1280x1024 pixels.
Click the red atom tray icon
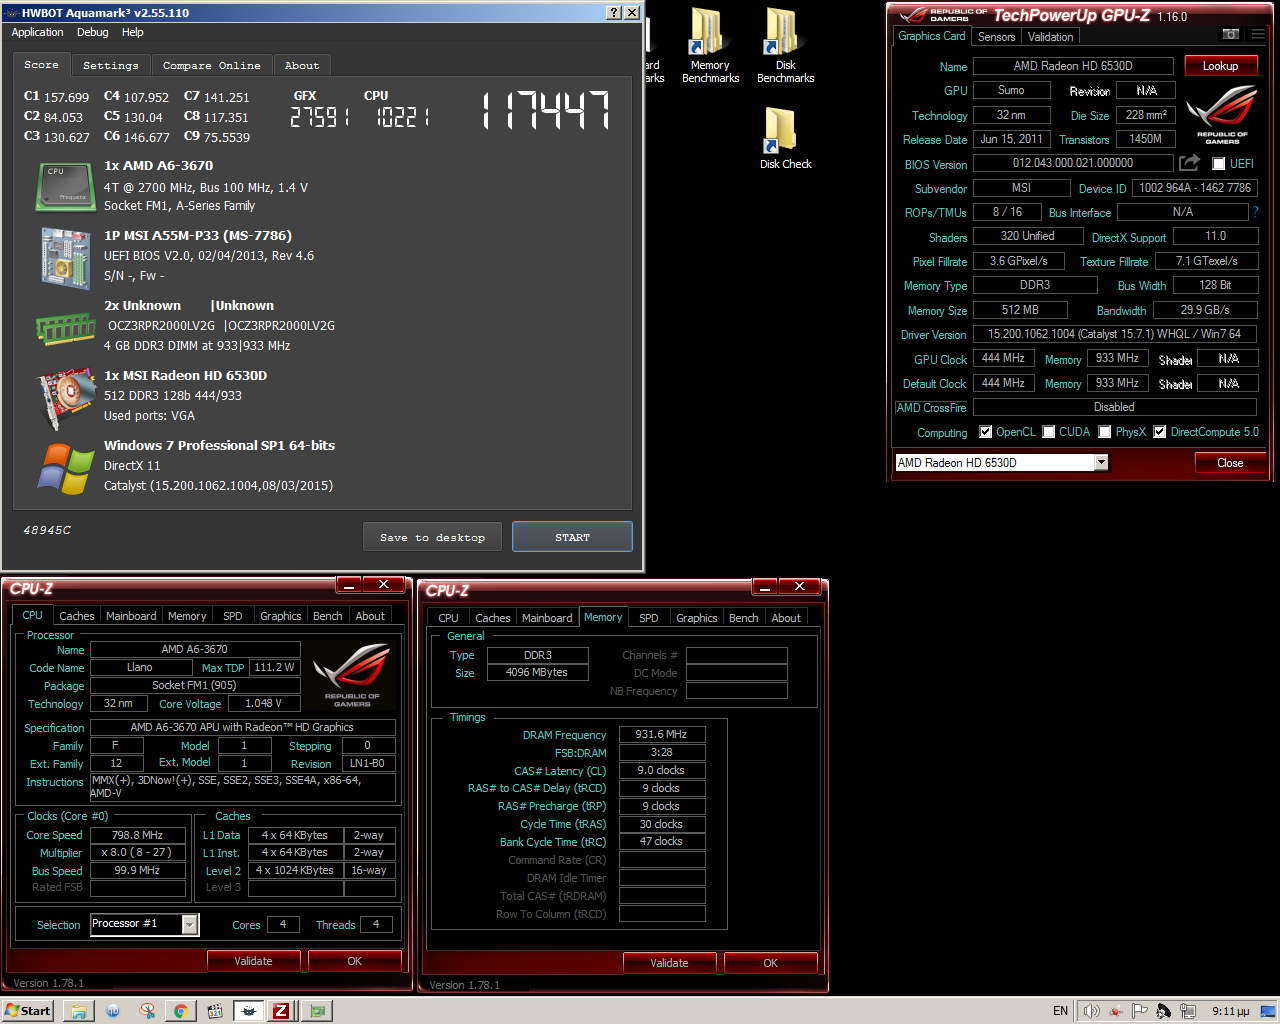(1116, 1011)
